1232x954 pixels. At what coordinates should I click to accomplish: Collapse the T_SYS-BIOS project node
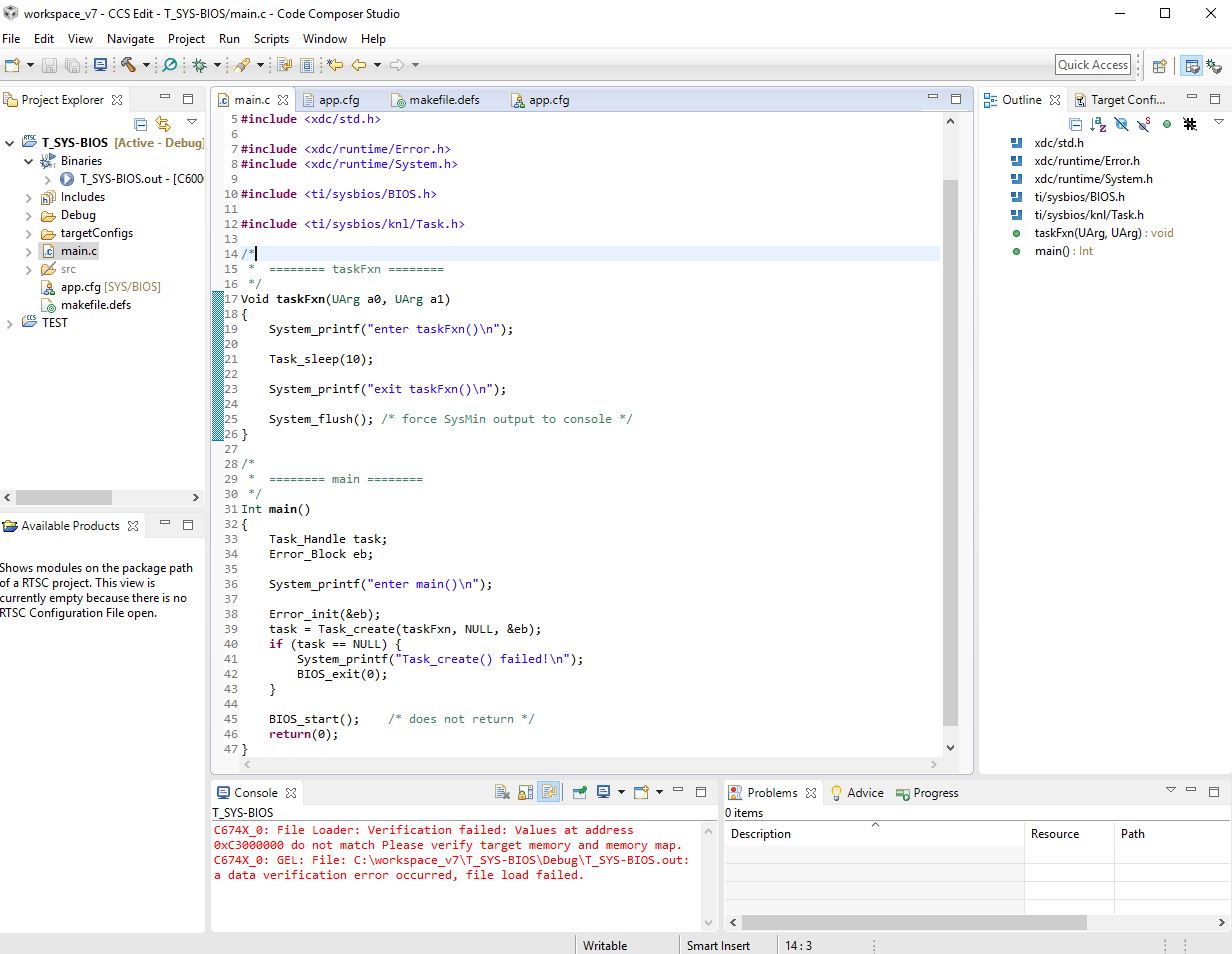pyautogui.click(x=10, y=143)
